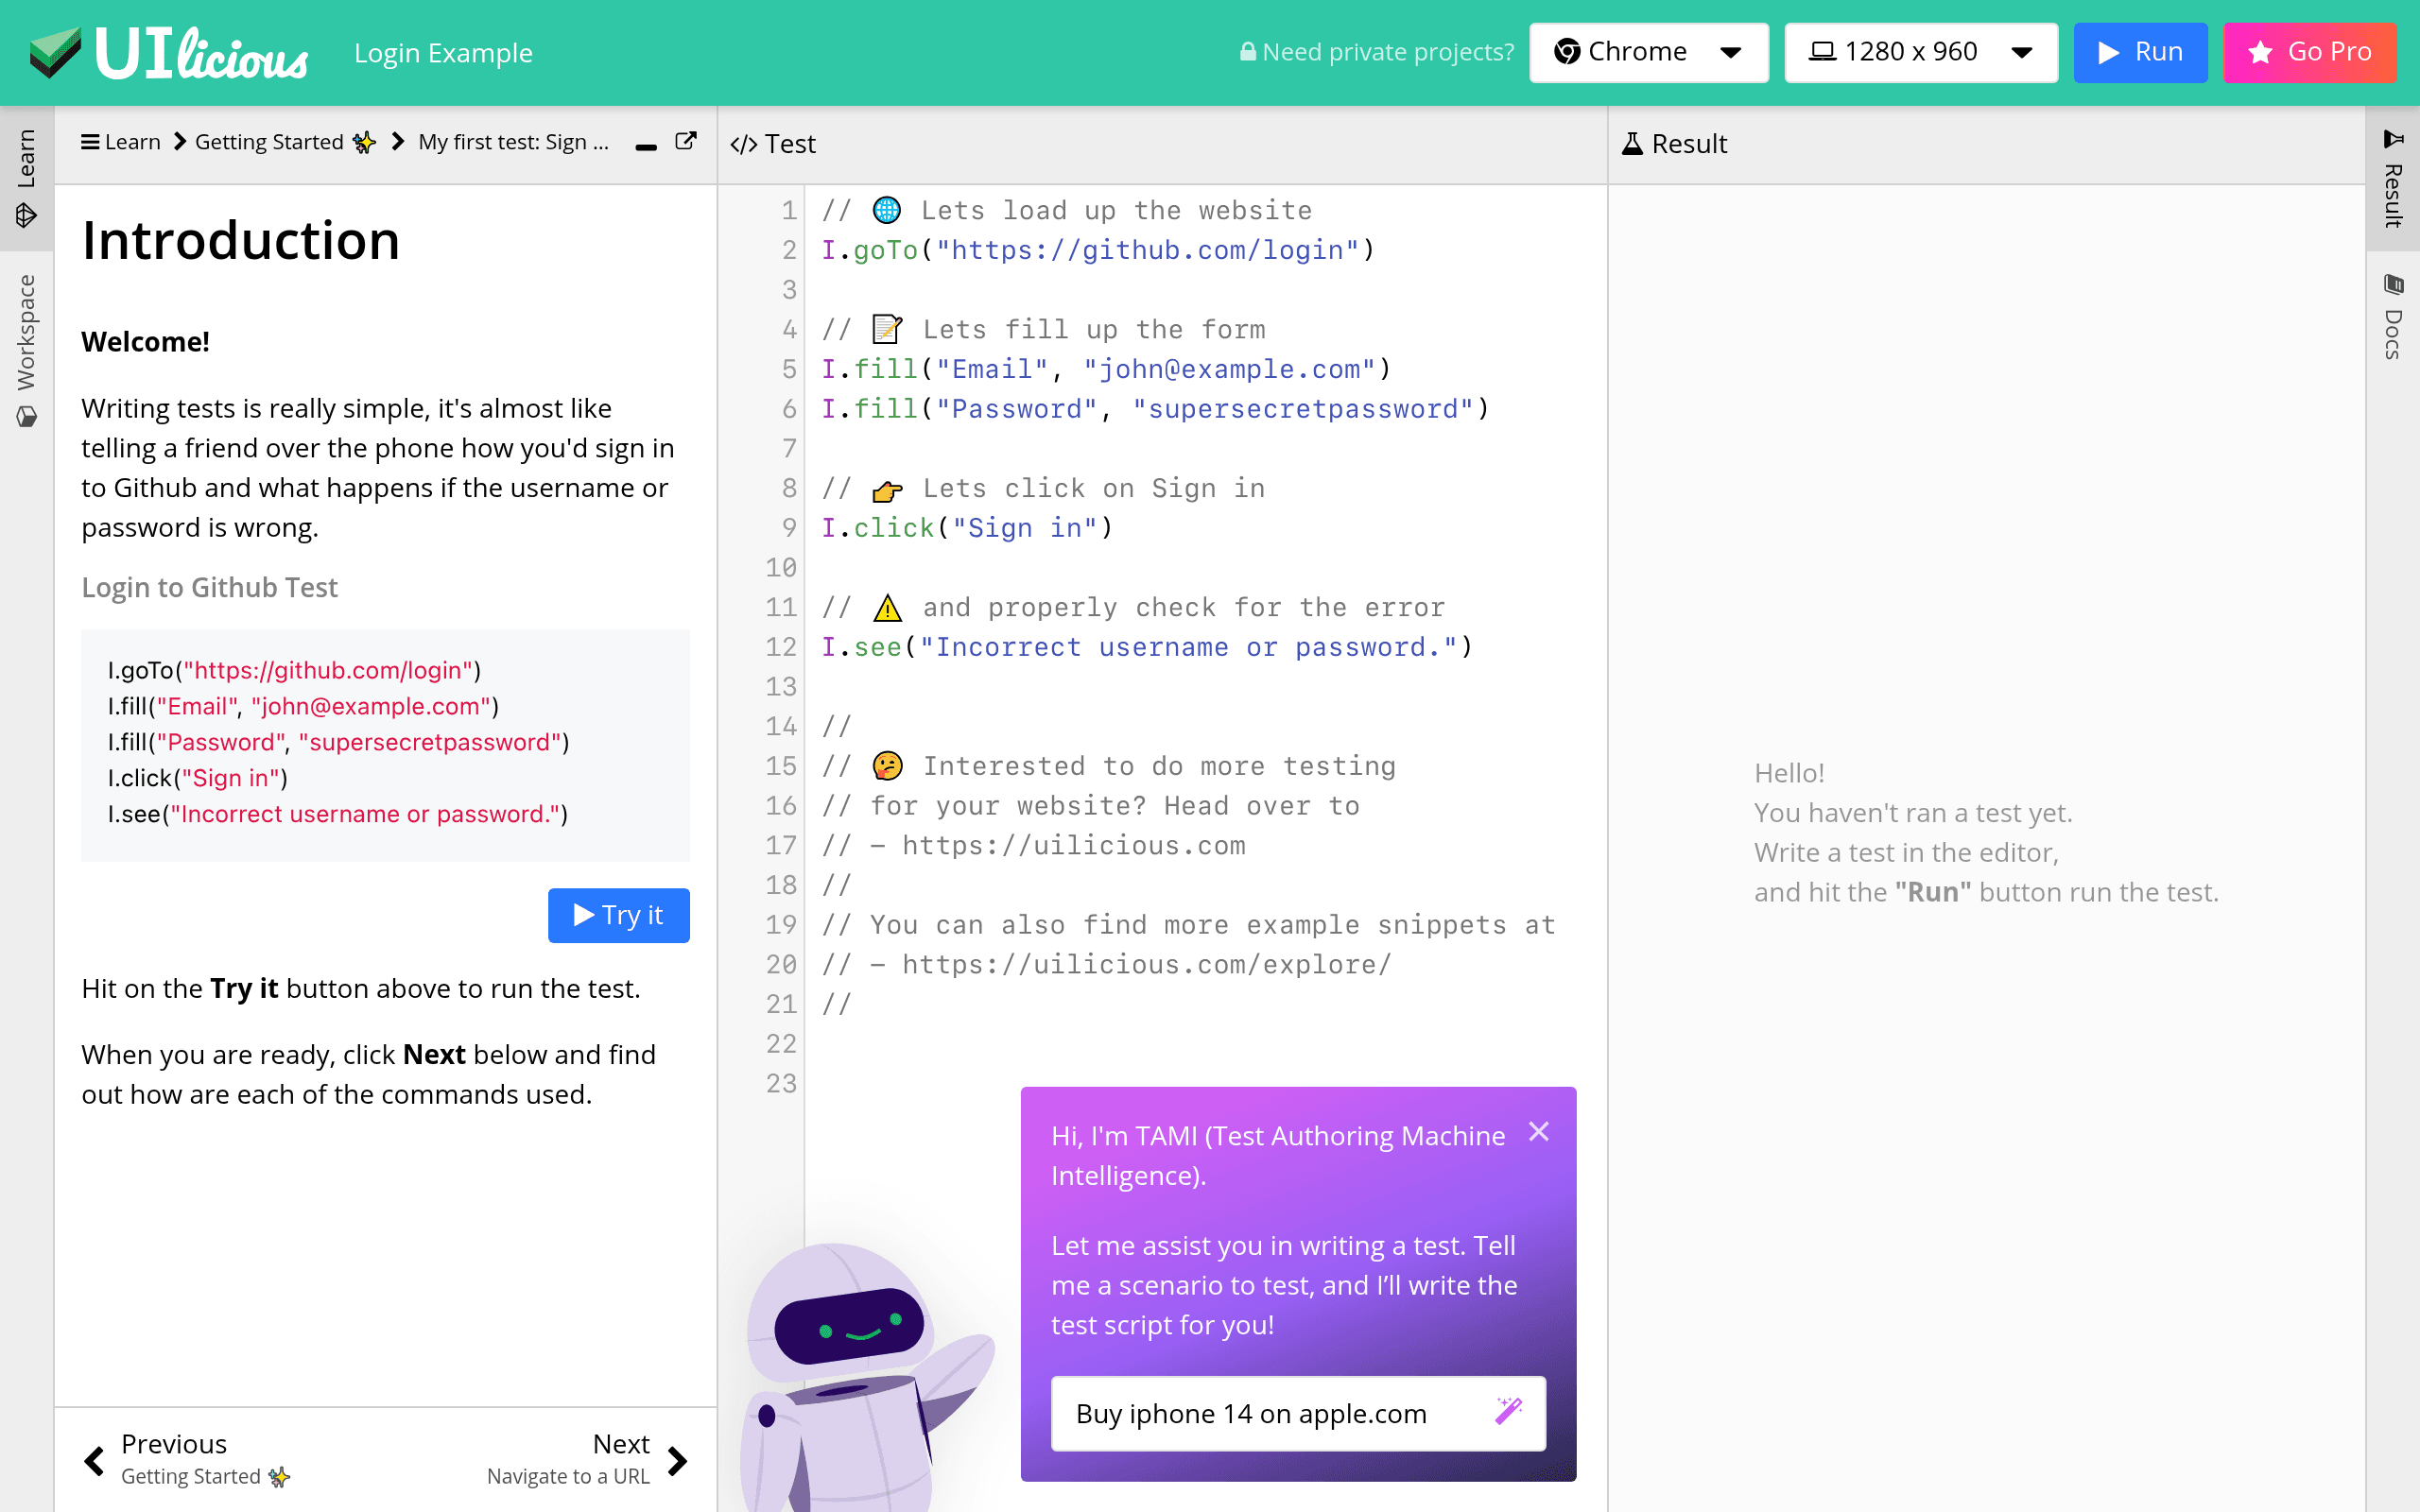Open the Result side tab

(2393, 178)
